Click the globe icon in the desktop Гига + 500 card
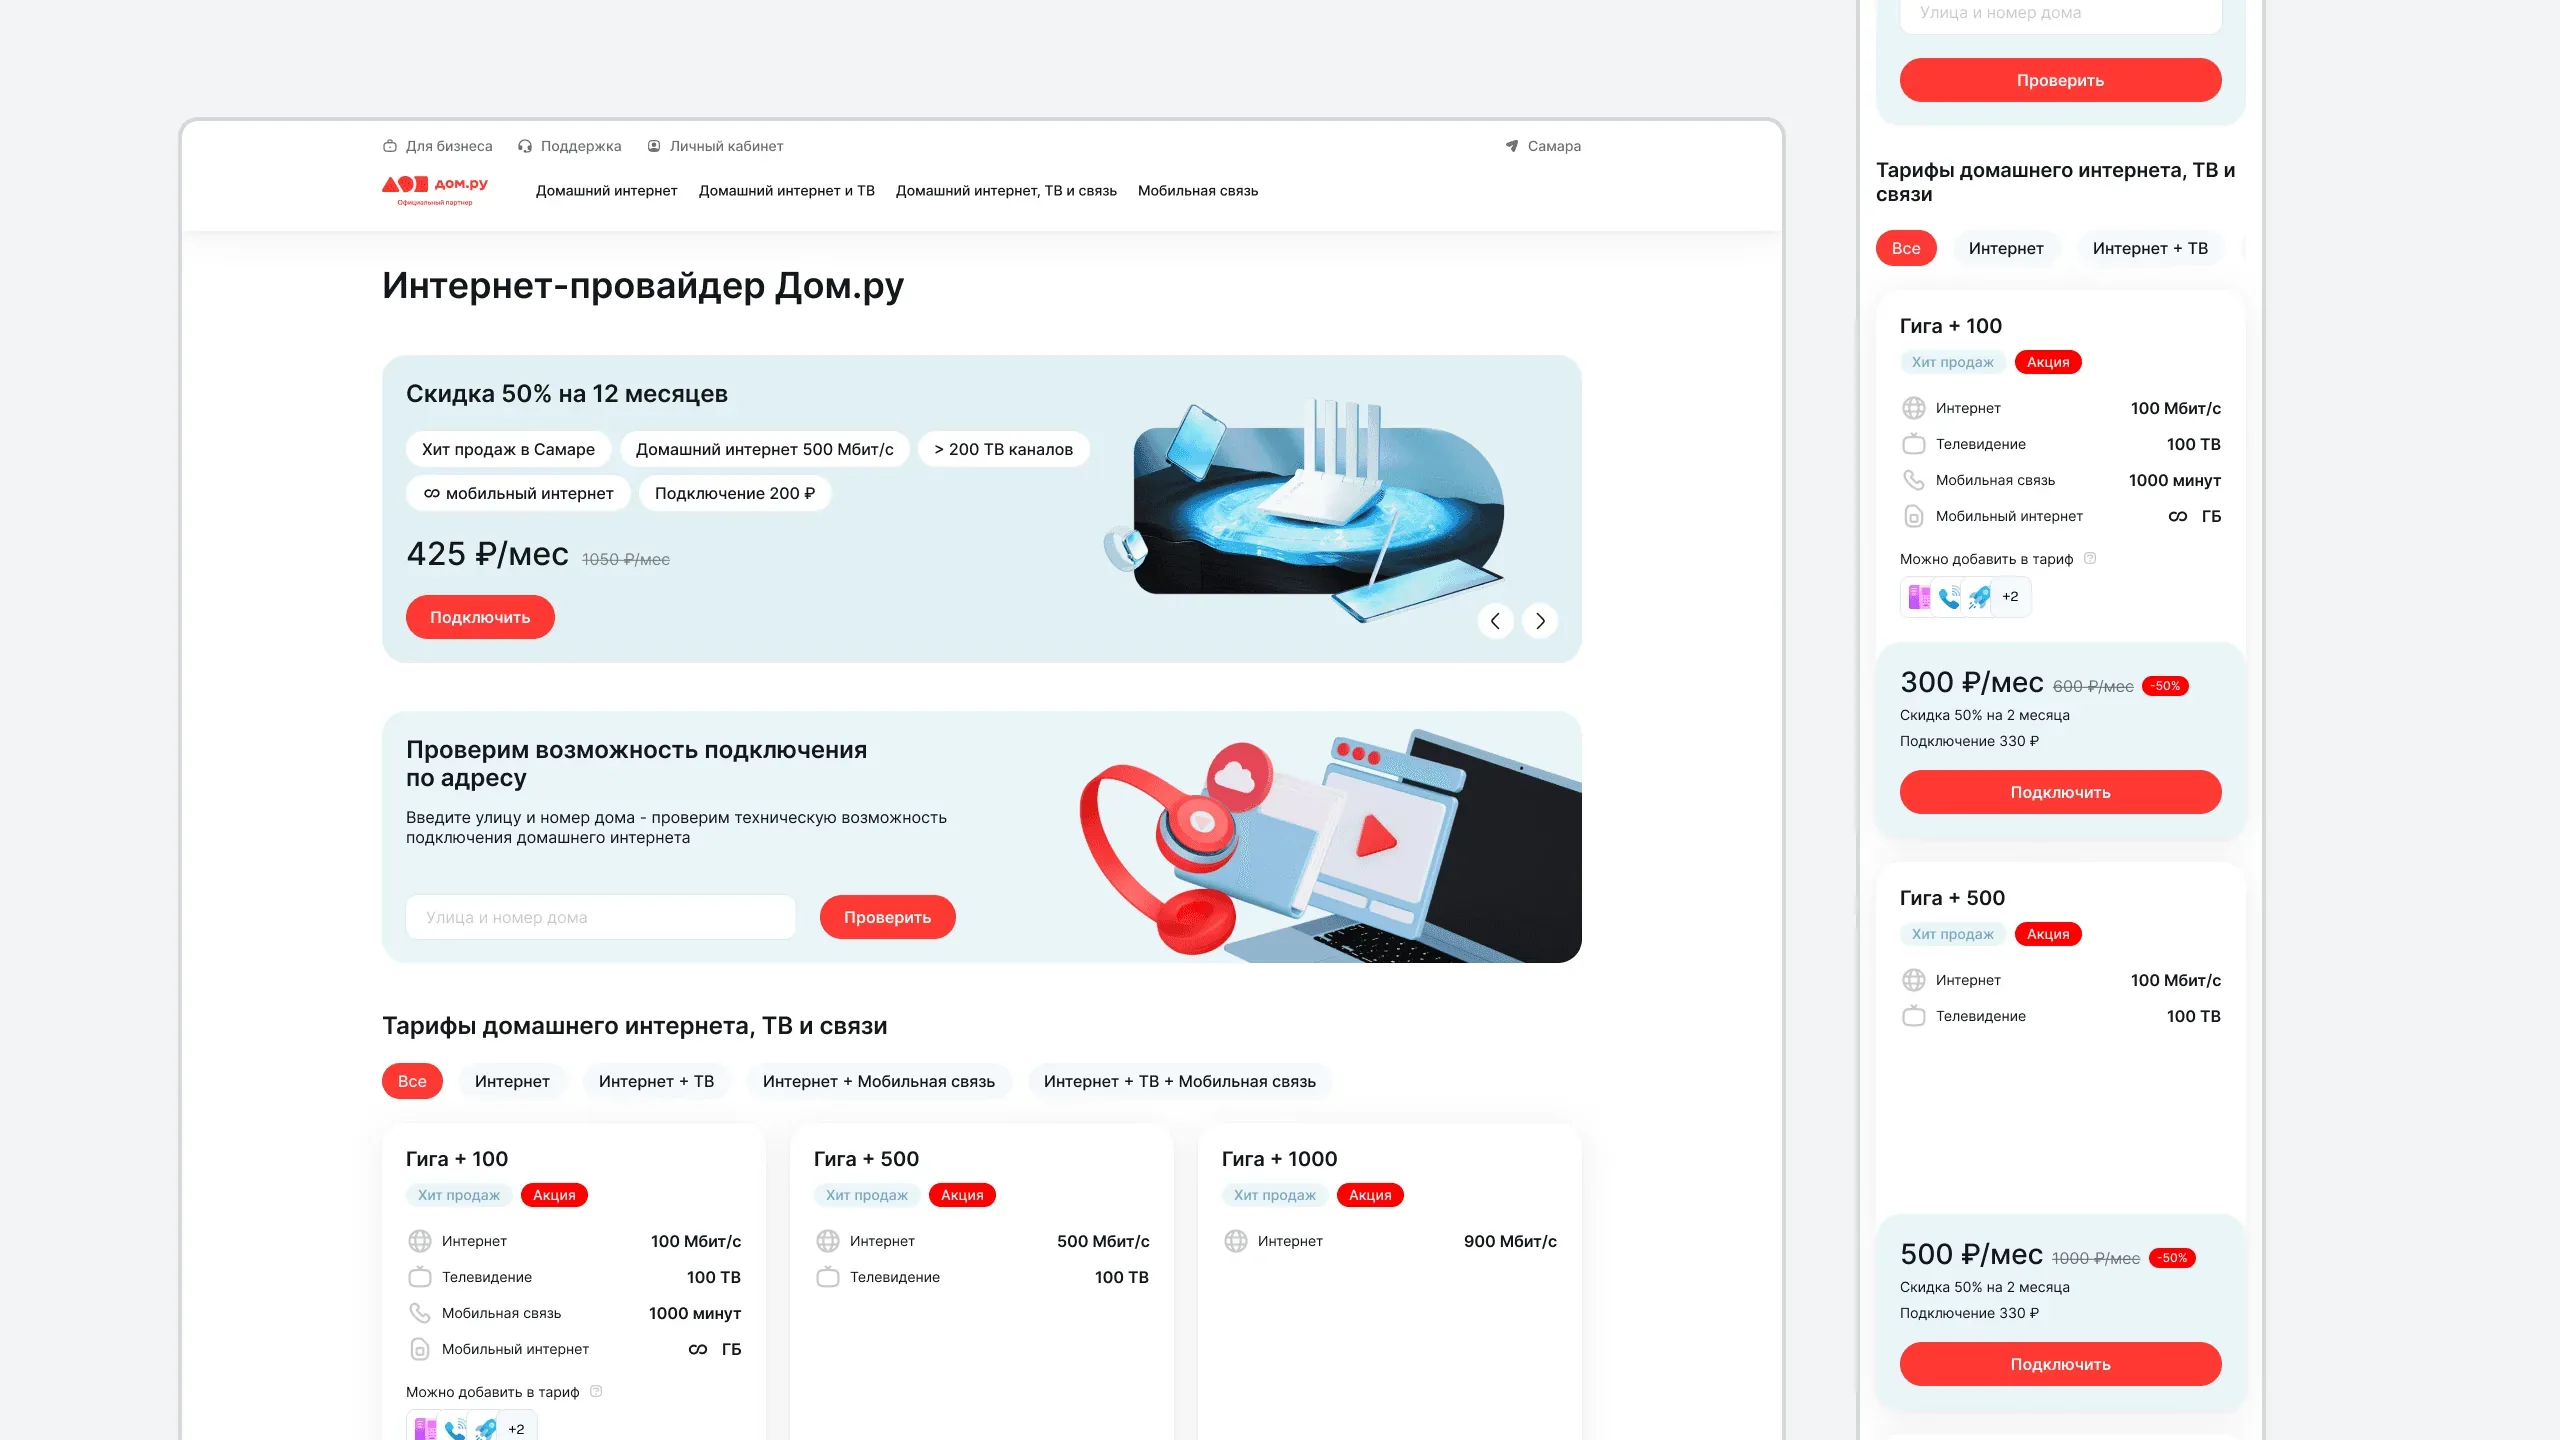The height and width of the screenshot is (1440, 2560). coord(828,1241)
